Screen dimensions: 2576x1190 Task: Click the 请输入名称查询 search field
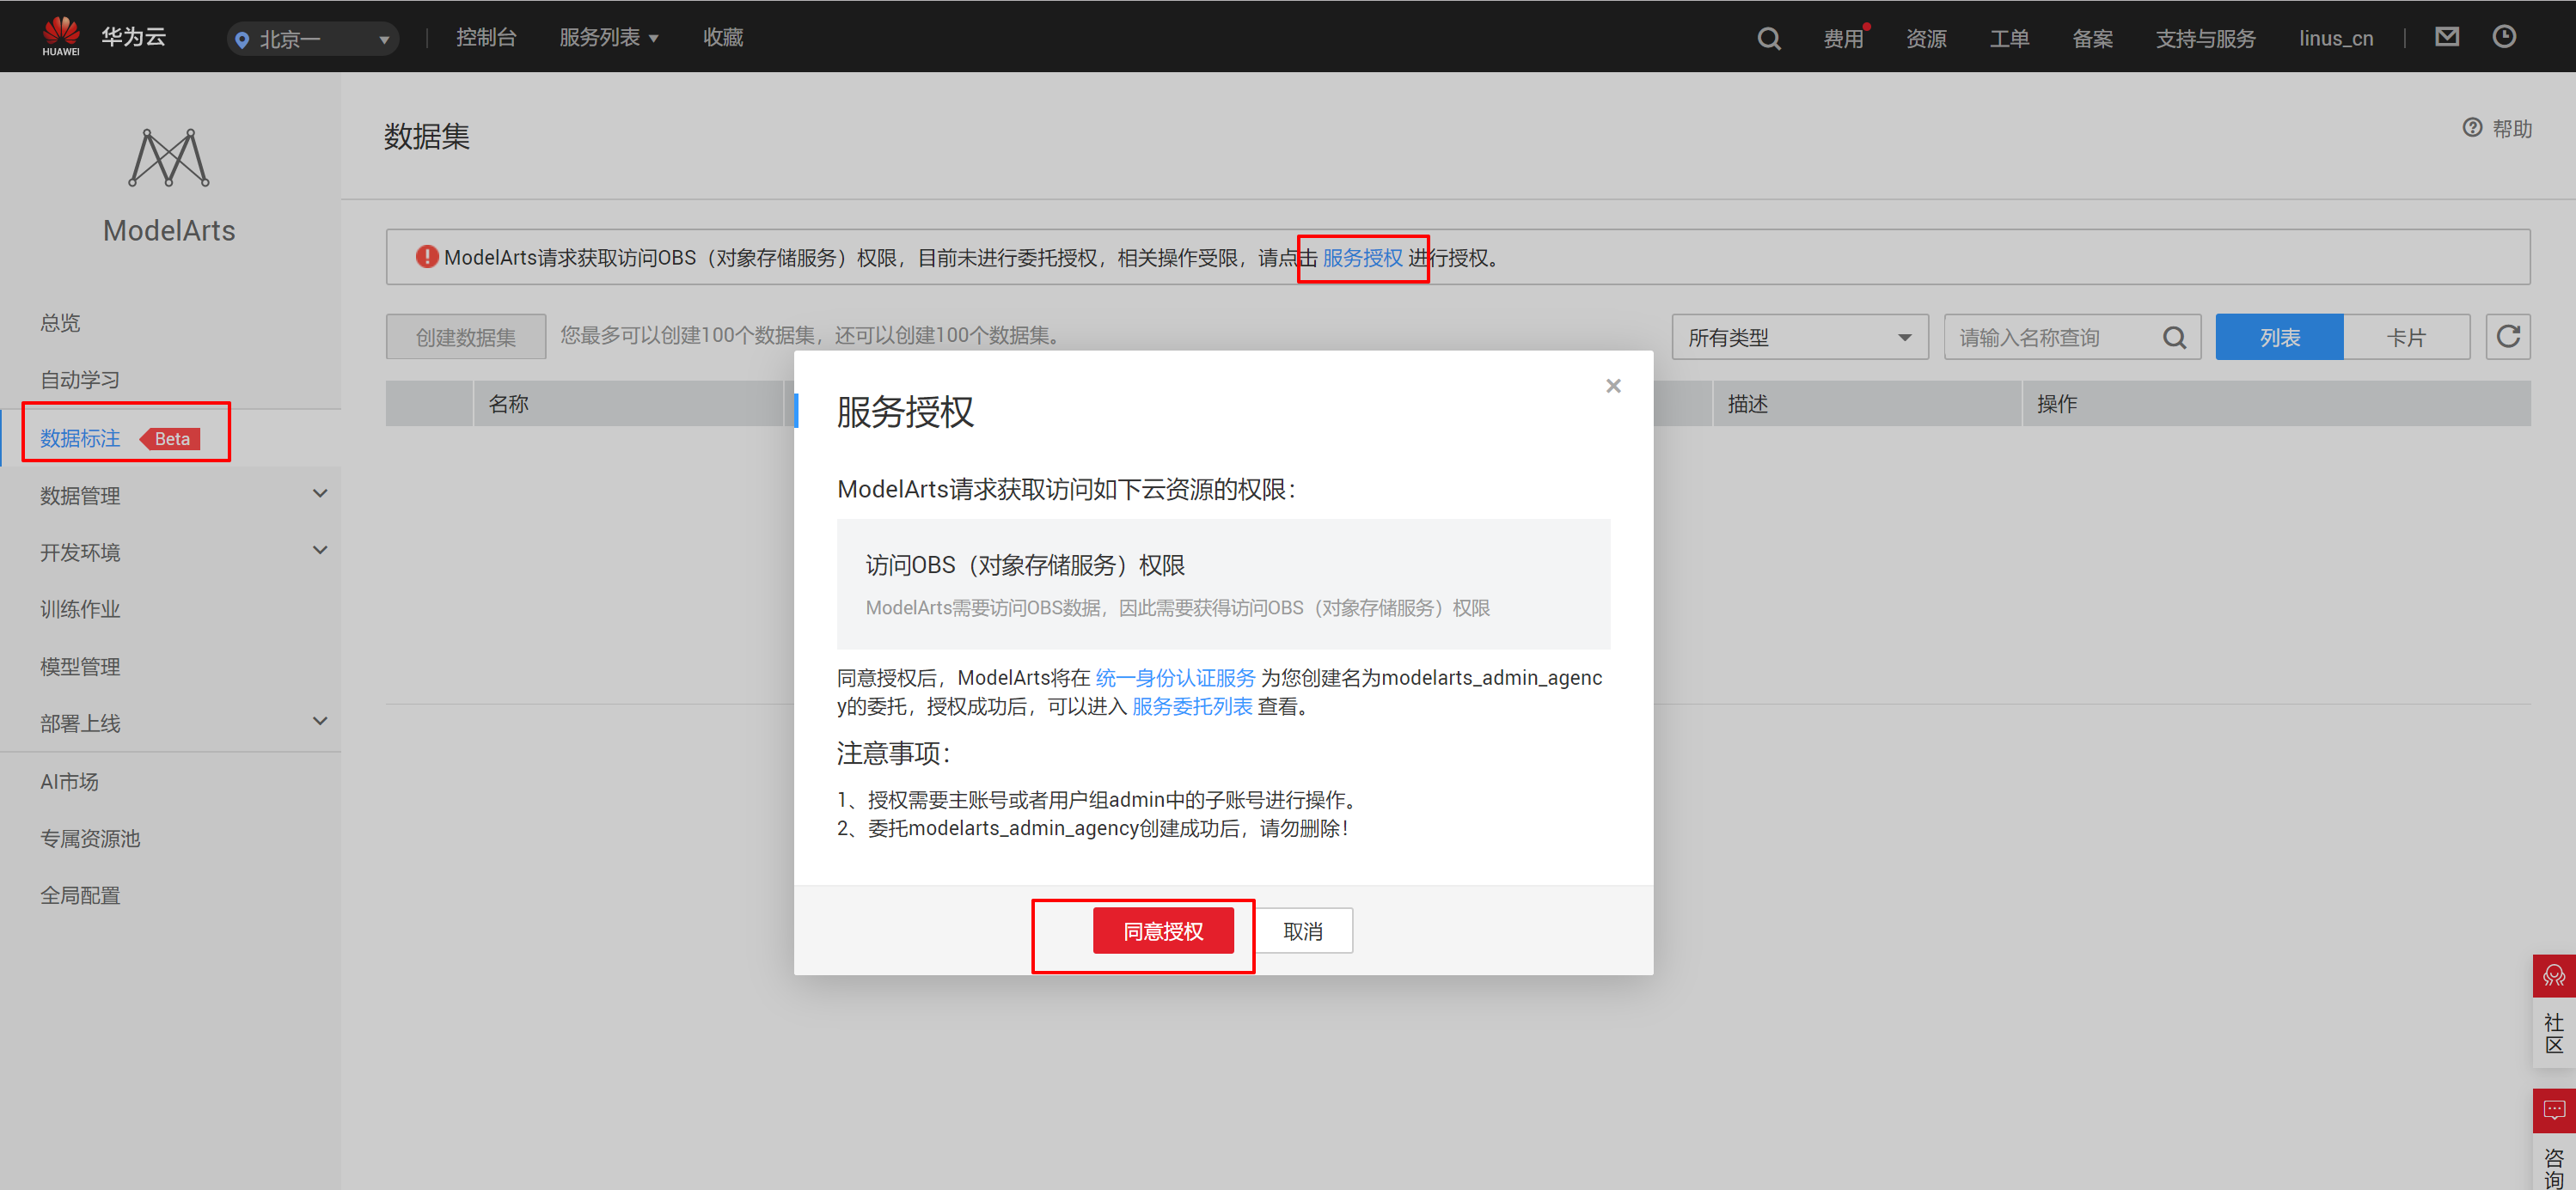click(x=2052, y=338)
